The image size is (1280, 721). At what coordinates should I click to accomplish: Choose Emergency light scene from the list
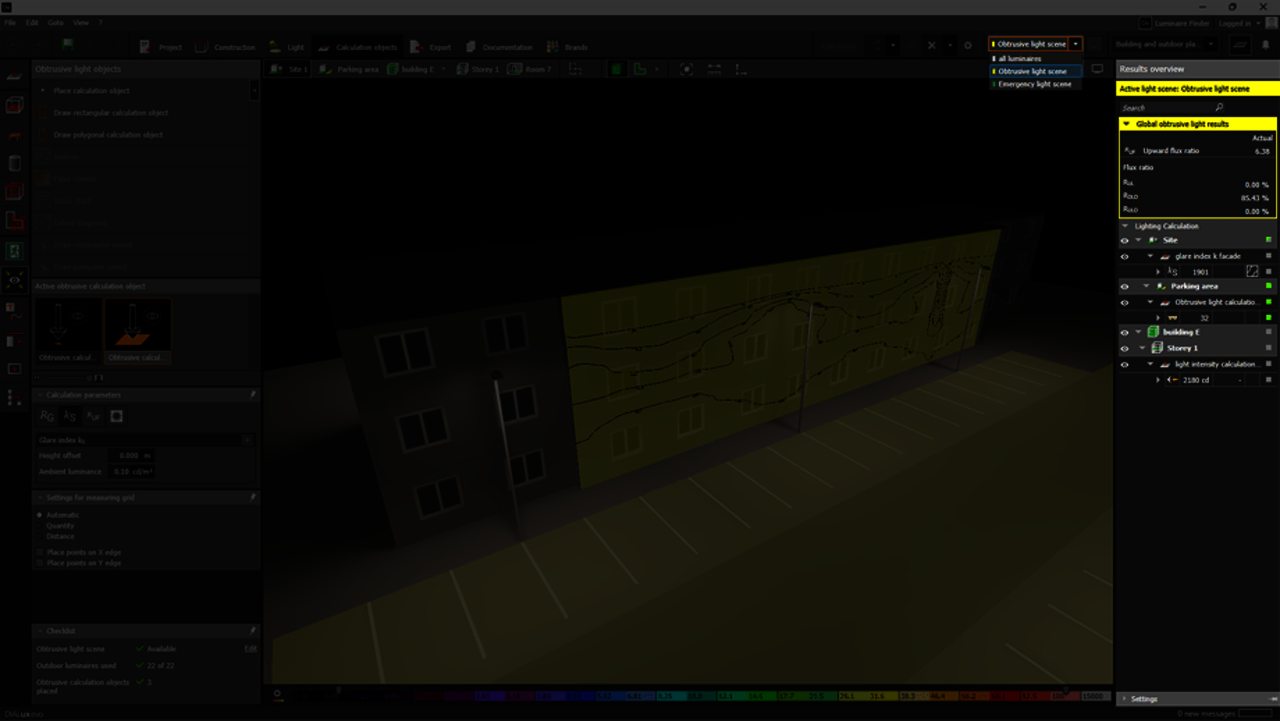[1034, 84]
